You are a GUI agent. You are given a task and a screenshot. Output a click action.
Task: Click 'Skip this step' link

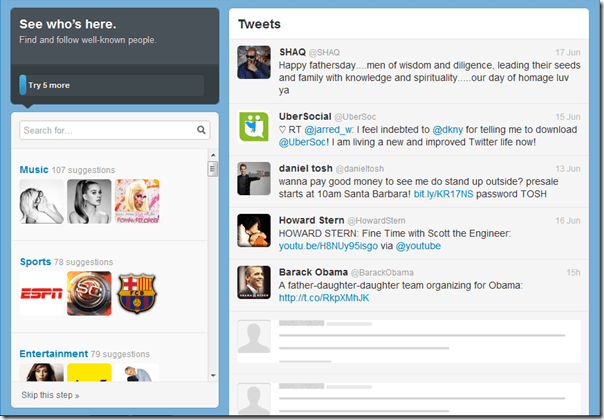[50, 395]
